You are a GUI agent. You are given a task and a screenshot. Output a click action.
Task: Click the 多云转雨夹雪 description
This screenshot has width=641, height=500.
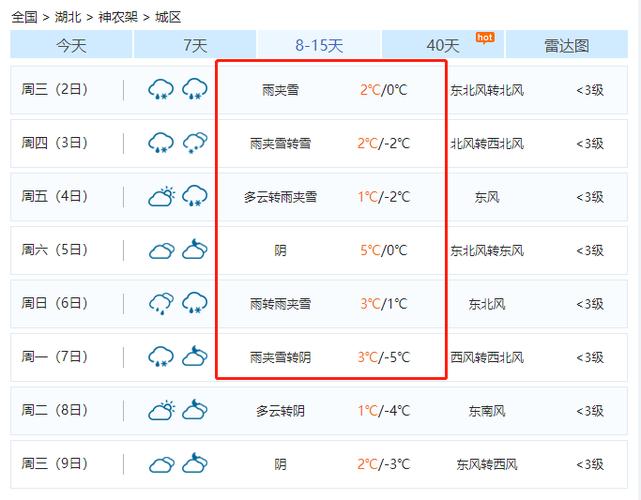280,197
